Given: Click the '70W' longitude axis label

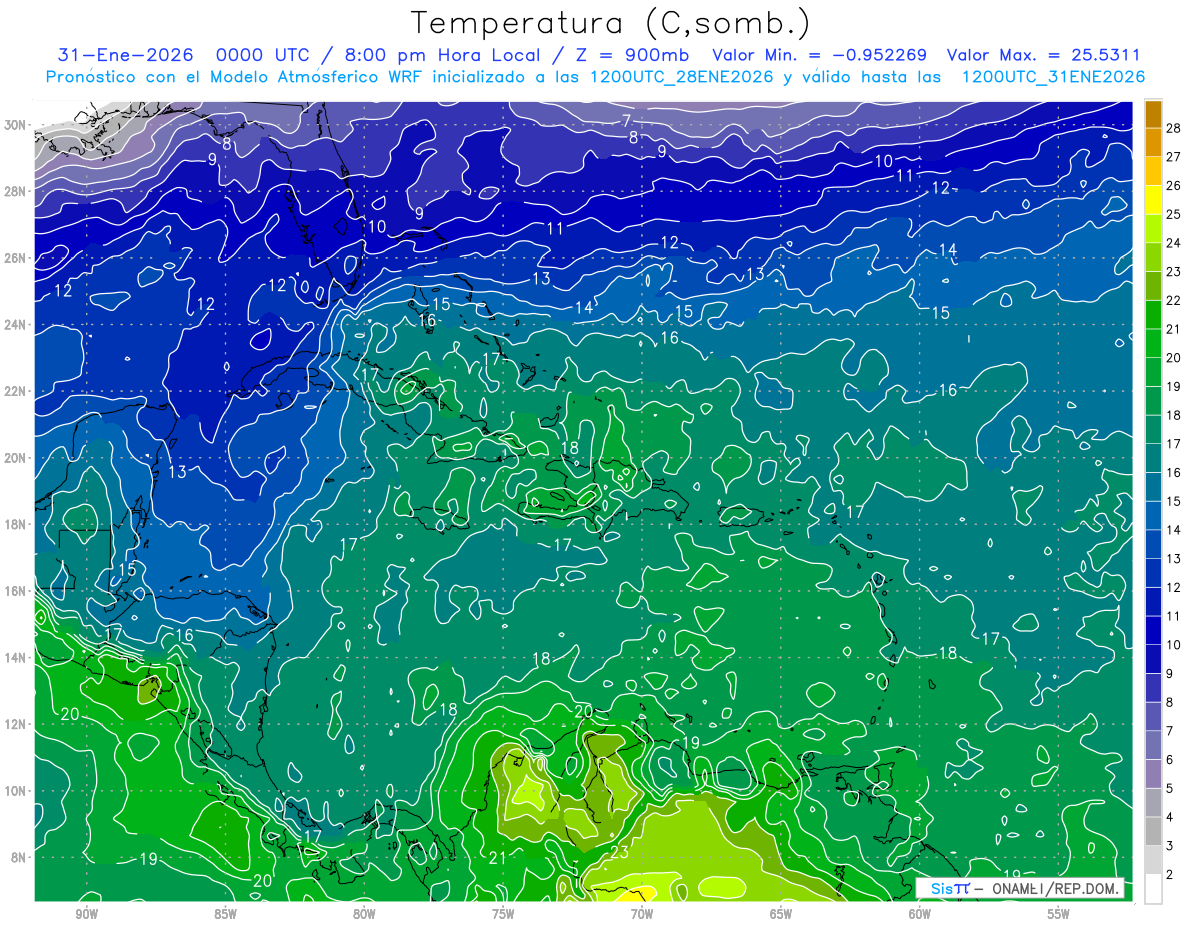Looking at the screenshot, I should [x=642, y=914].
